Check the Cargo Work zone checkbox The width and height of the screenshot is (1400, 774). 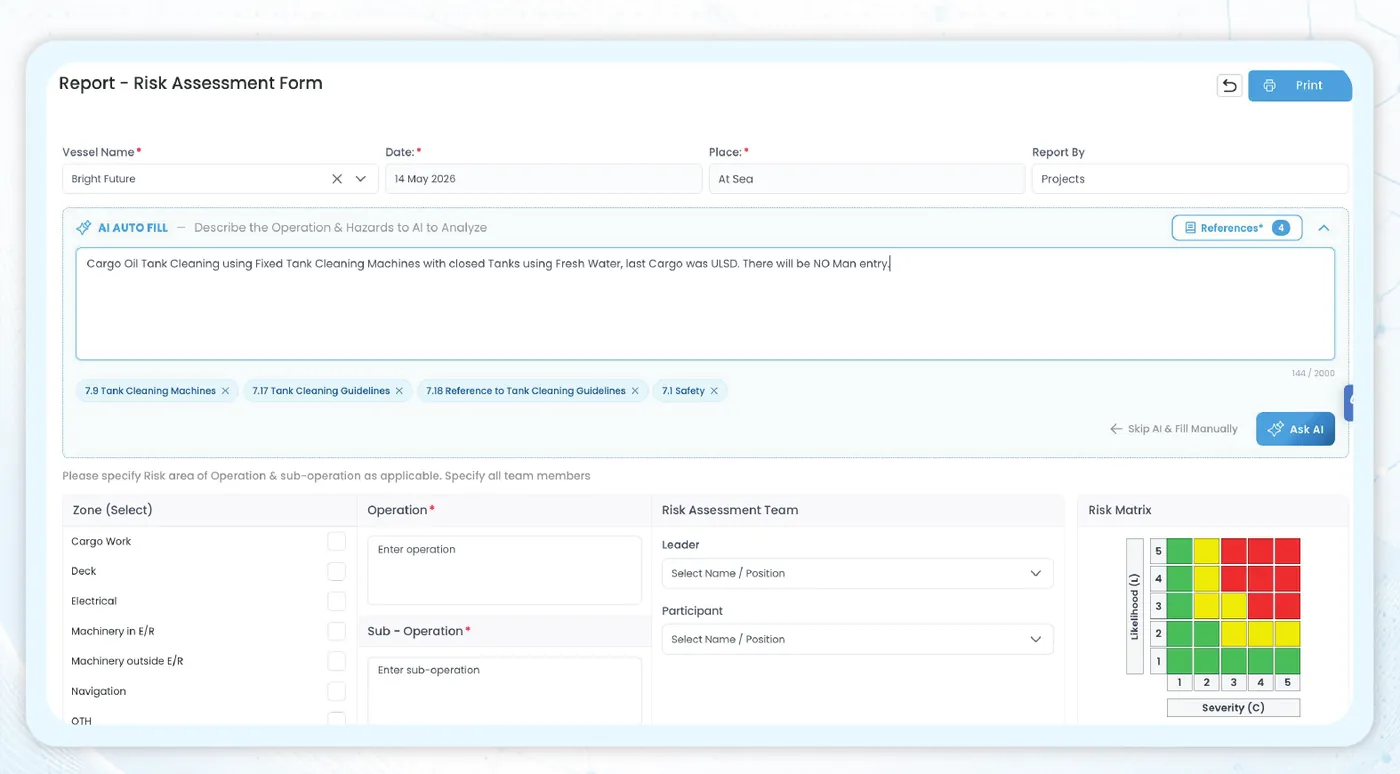336,541
